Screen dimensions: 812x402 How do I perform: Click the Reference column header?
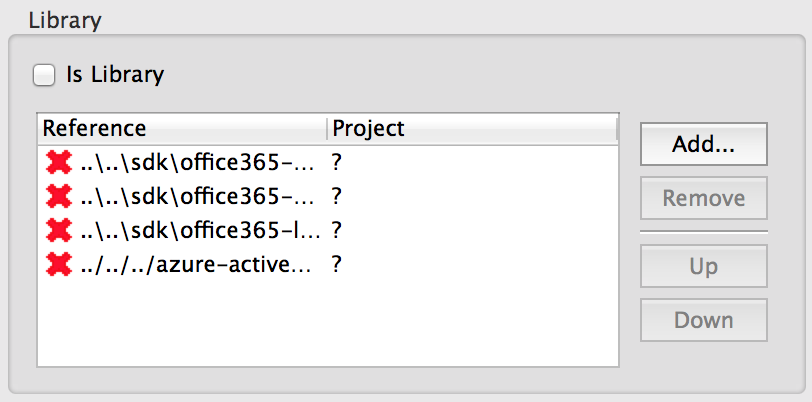[x=182, y=128]
